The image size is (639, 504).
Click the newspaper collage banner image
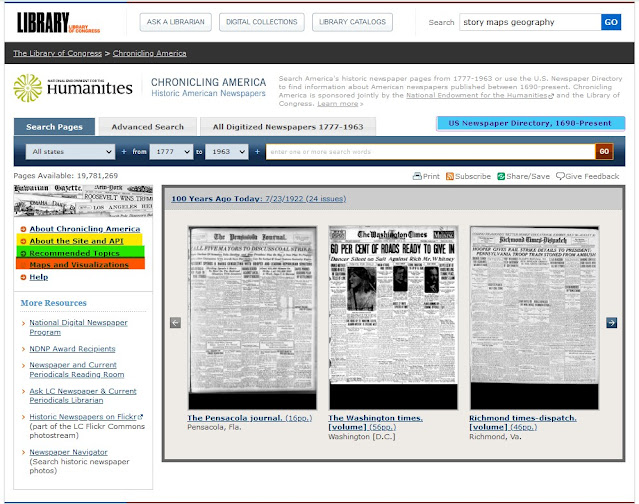pos(83,200)
